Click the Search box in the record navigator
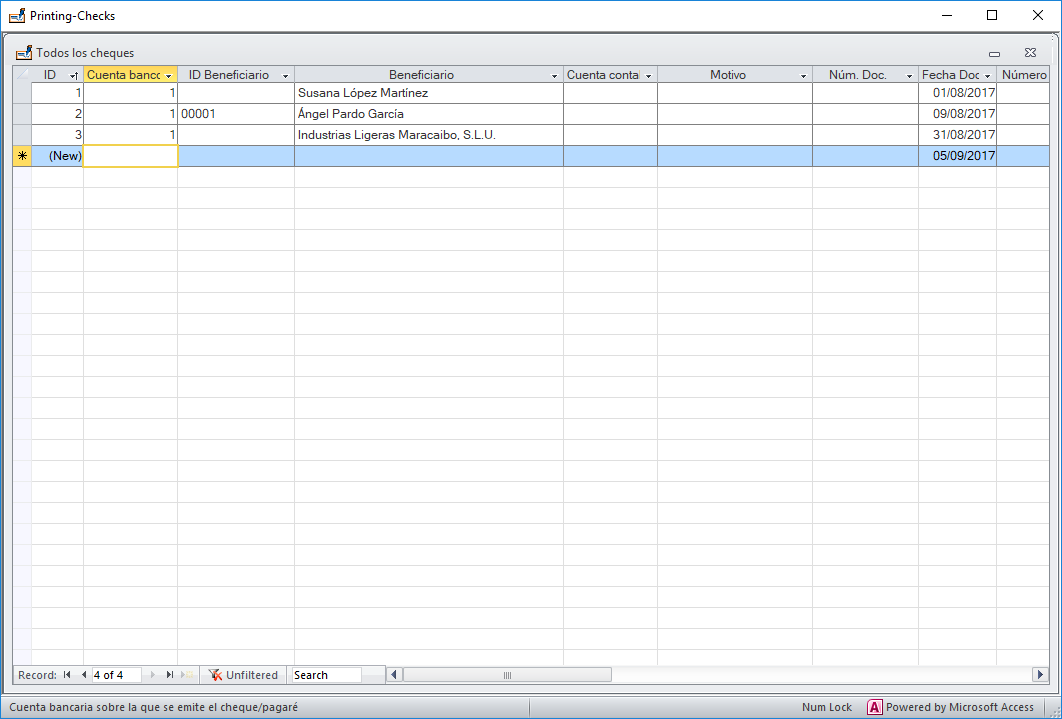The image size is (1062, 719). [326, 675]
